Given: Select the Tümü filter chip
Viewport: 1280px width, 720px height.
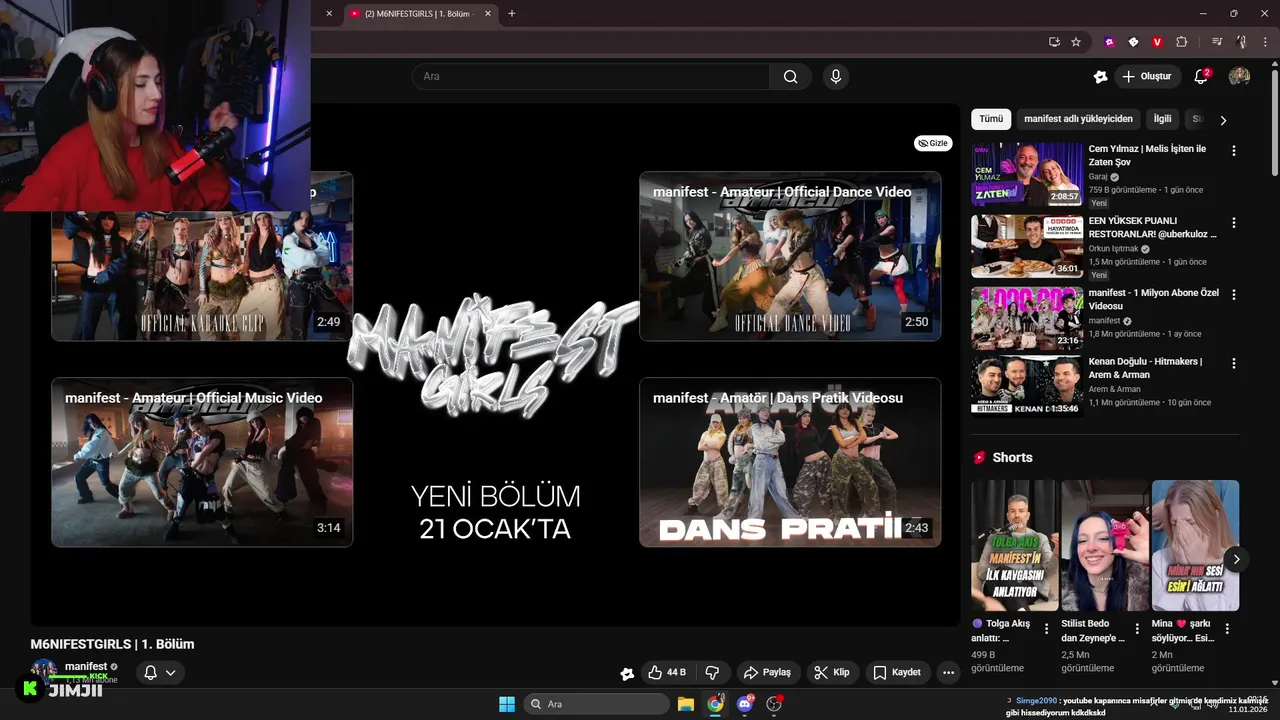Looking at the screenshot, I should (x=991, y=119).
